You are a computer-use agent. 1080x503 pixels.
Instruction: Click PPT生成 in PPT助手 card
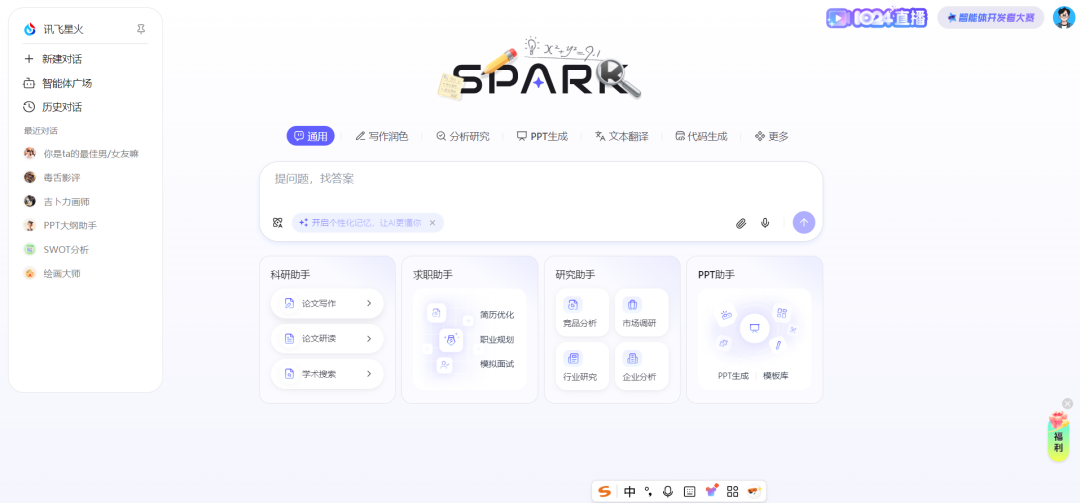[x=733, y=376]
